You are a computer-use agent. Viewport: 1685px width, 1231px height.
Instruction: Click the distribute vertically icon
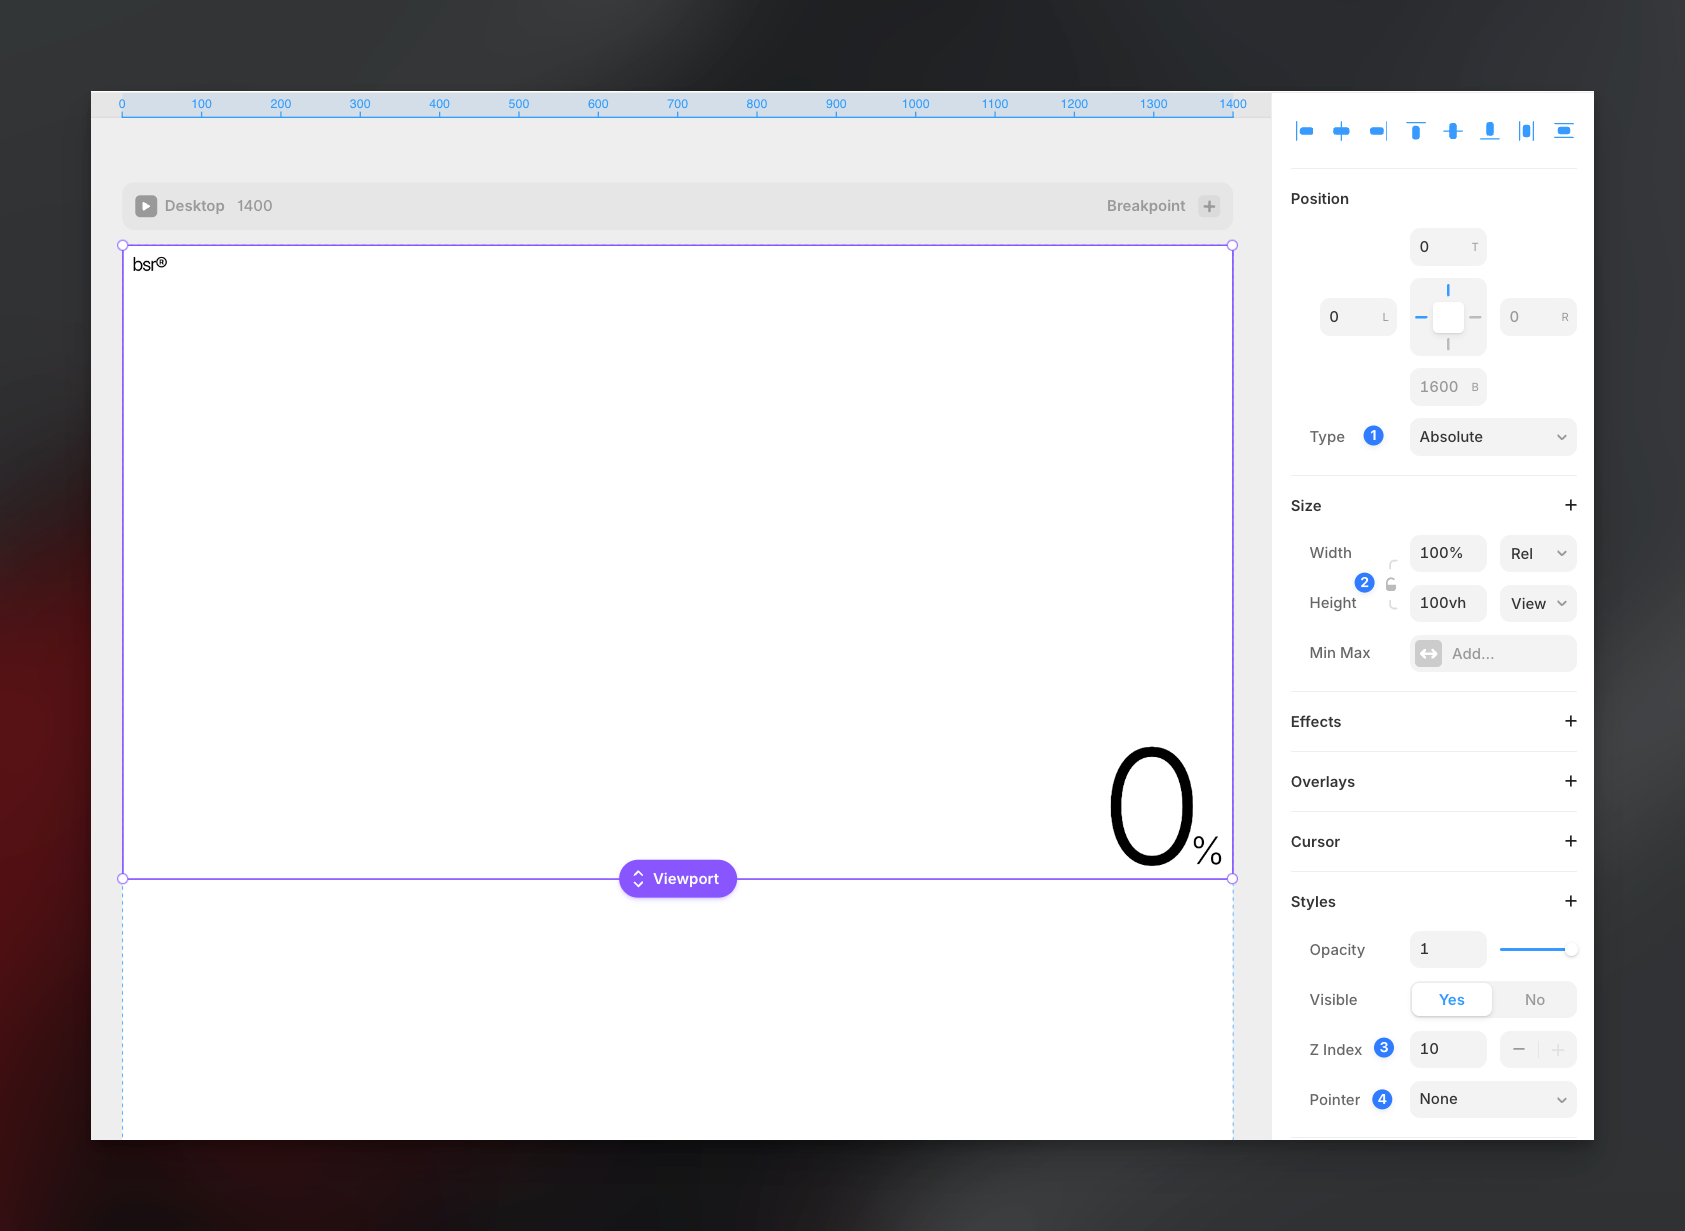point(1564,131)
